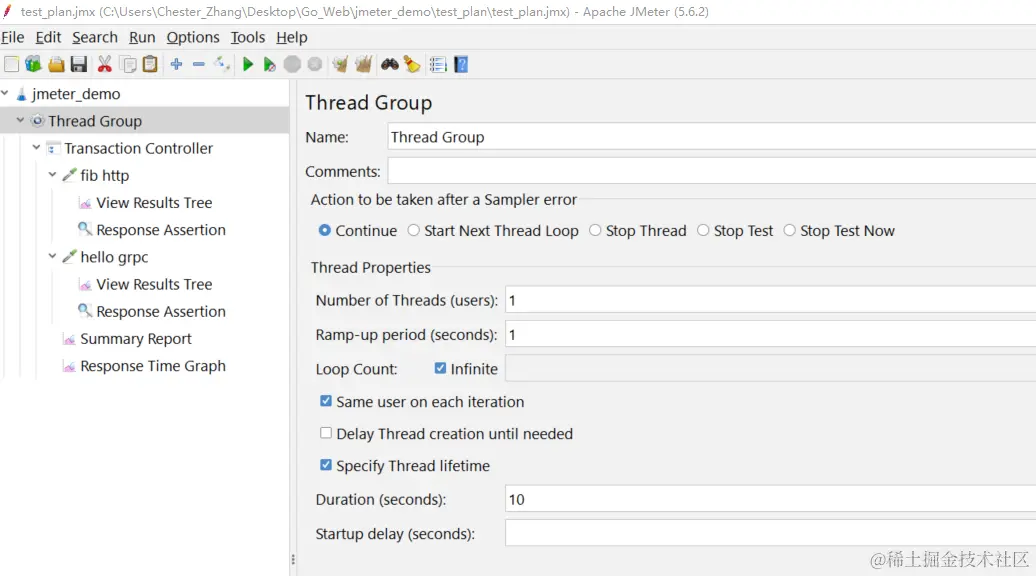Viewport: 1036px width, 576px height.
Task: Click the Summary Report icon in tree
Action: pos(69,339)
